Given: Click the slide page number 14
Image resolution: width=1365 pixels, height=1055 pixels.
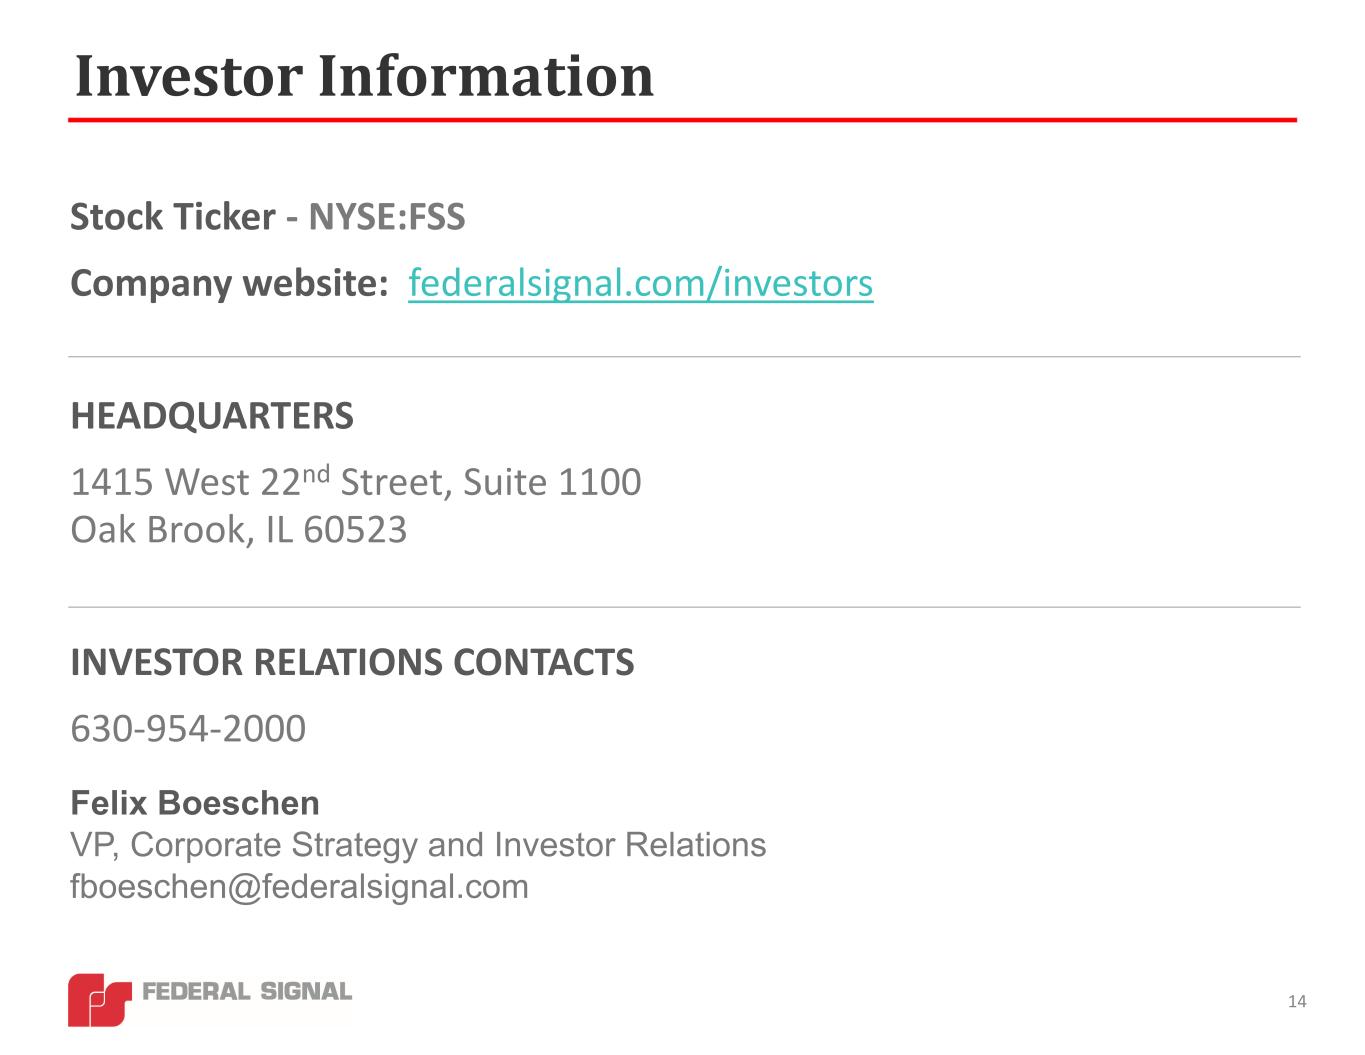Looking at the screenshot, I should (1297, 1002).
